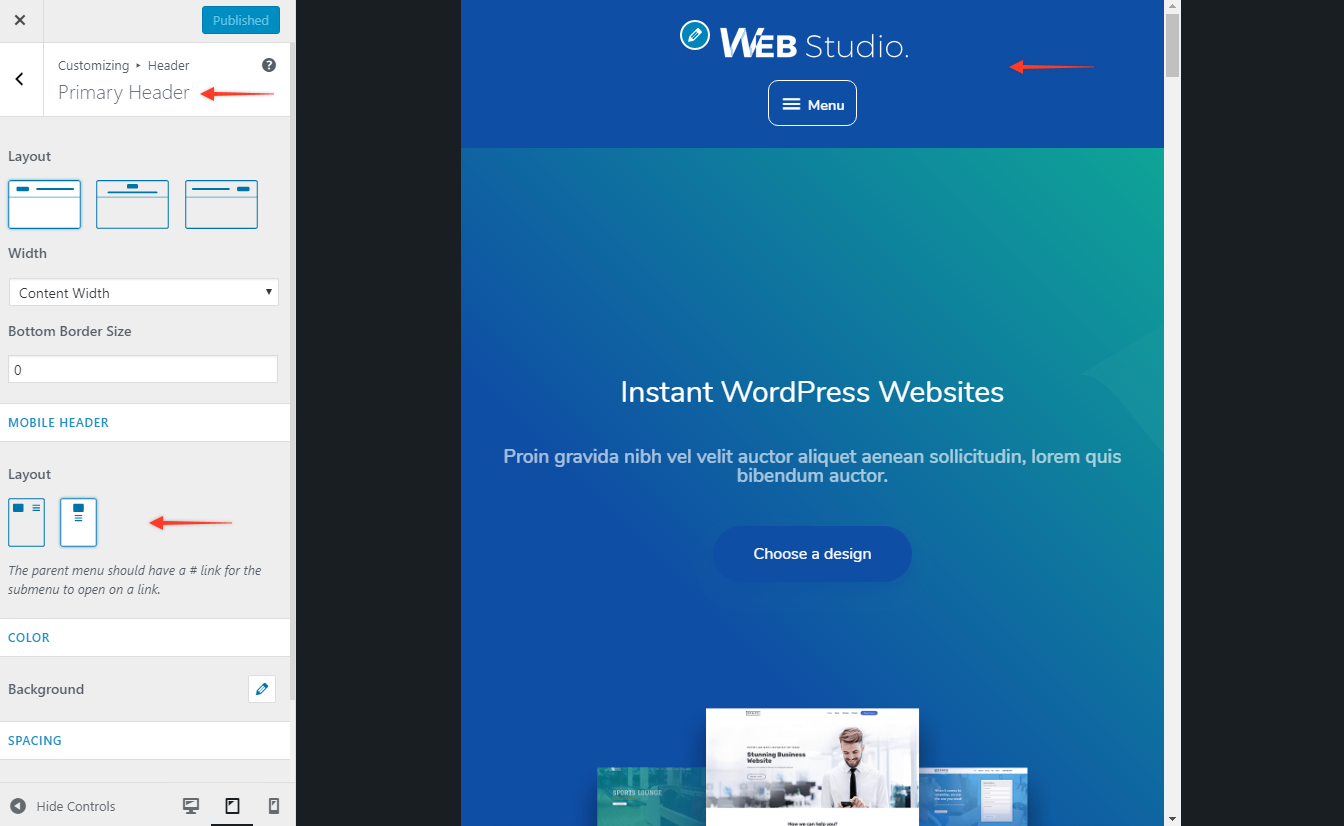
Task: Click the preview scrollbar down arrow
Action: (1172, 819)
